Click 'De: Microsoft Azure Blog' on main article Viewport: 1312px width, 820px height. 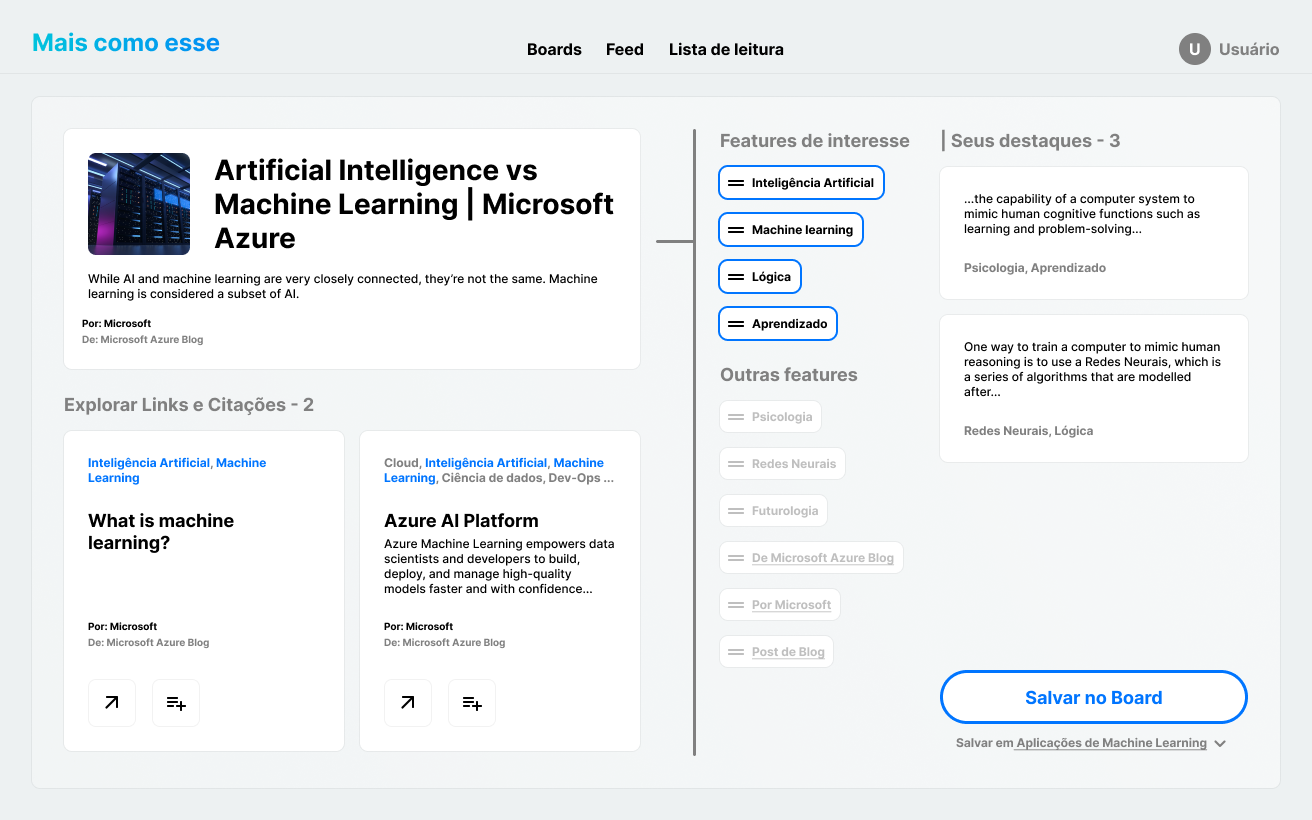(x=142, y=340)
